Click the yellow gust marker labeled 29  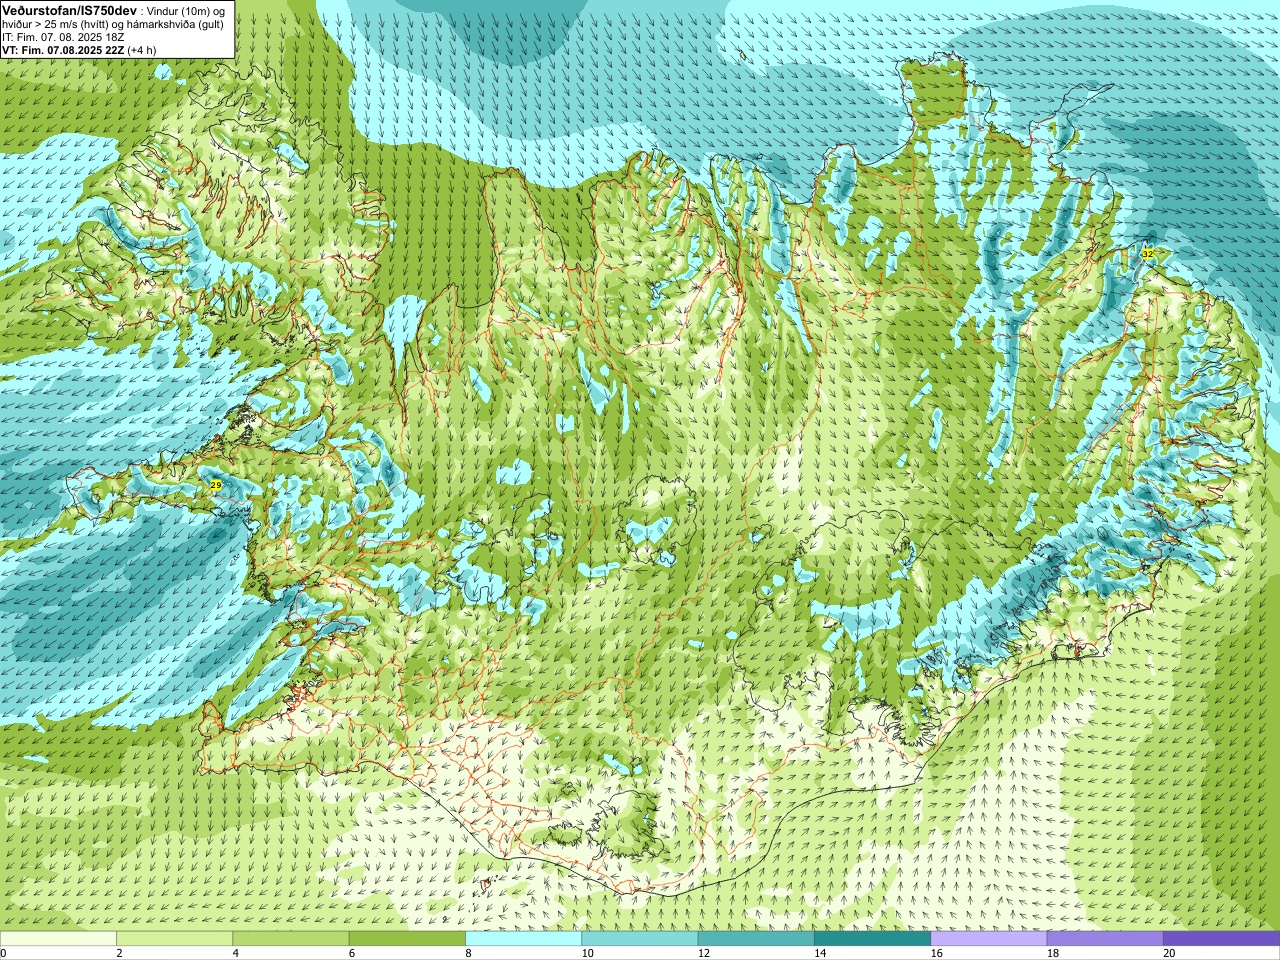pos(215,485)
